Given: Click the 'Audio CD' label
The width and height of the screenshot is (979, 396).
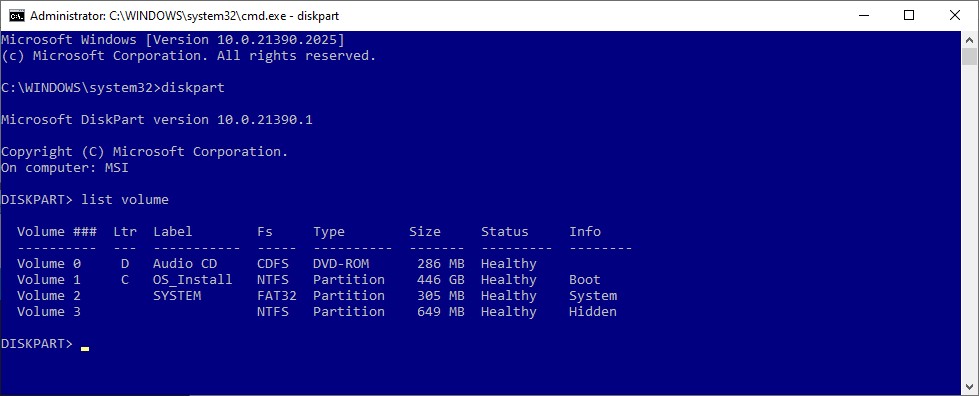Looking at the screenshot, I should coord(185,264).
